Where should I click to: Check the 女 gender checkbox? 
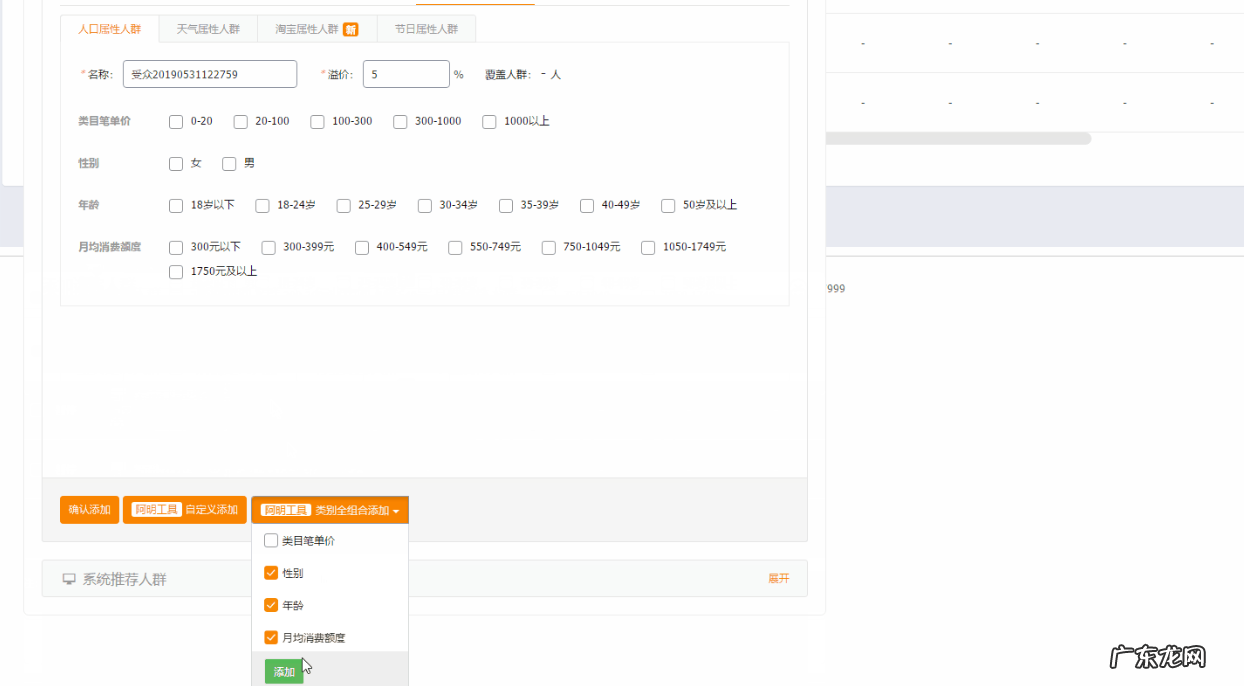point(175,163)
